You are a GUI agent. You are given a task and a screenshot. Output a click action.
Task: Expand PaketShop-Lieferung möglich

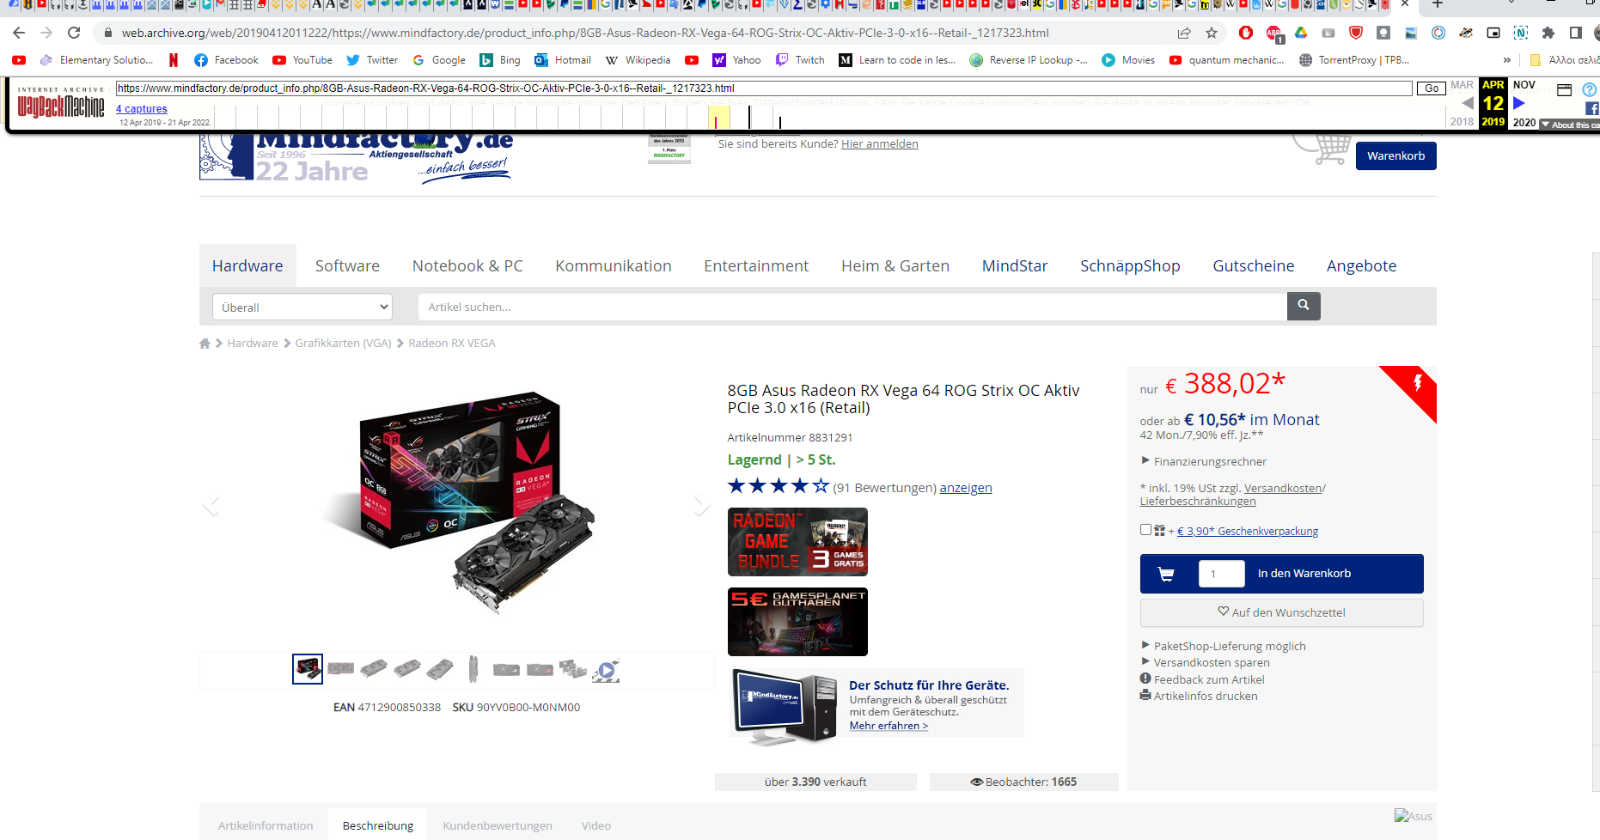pyautogui.click(x=1223, y=646)
